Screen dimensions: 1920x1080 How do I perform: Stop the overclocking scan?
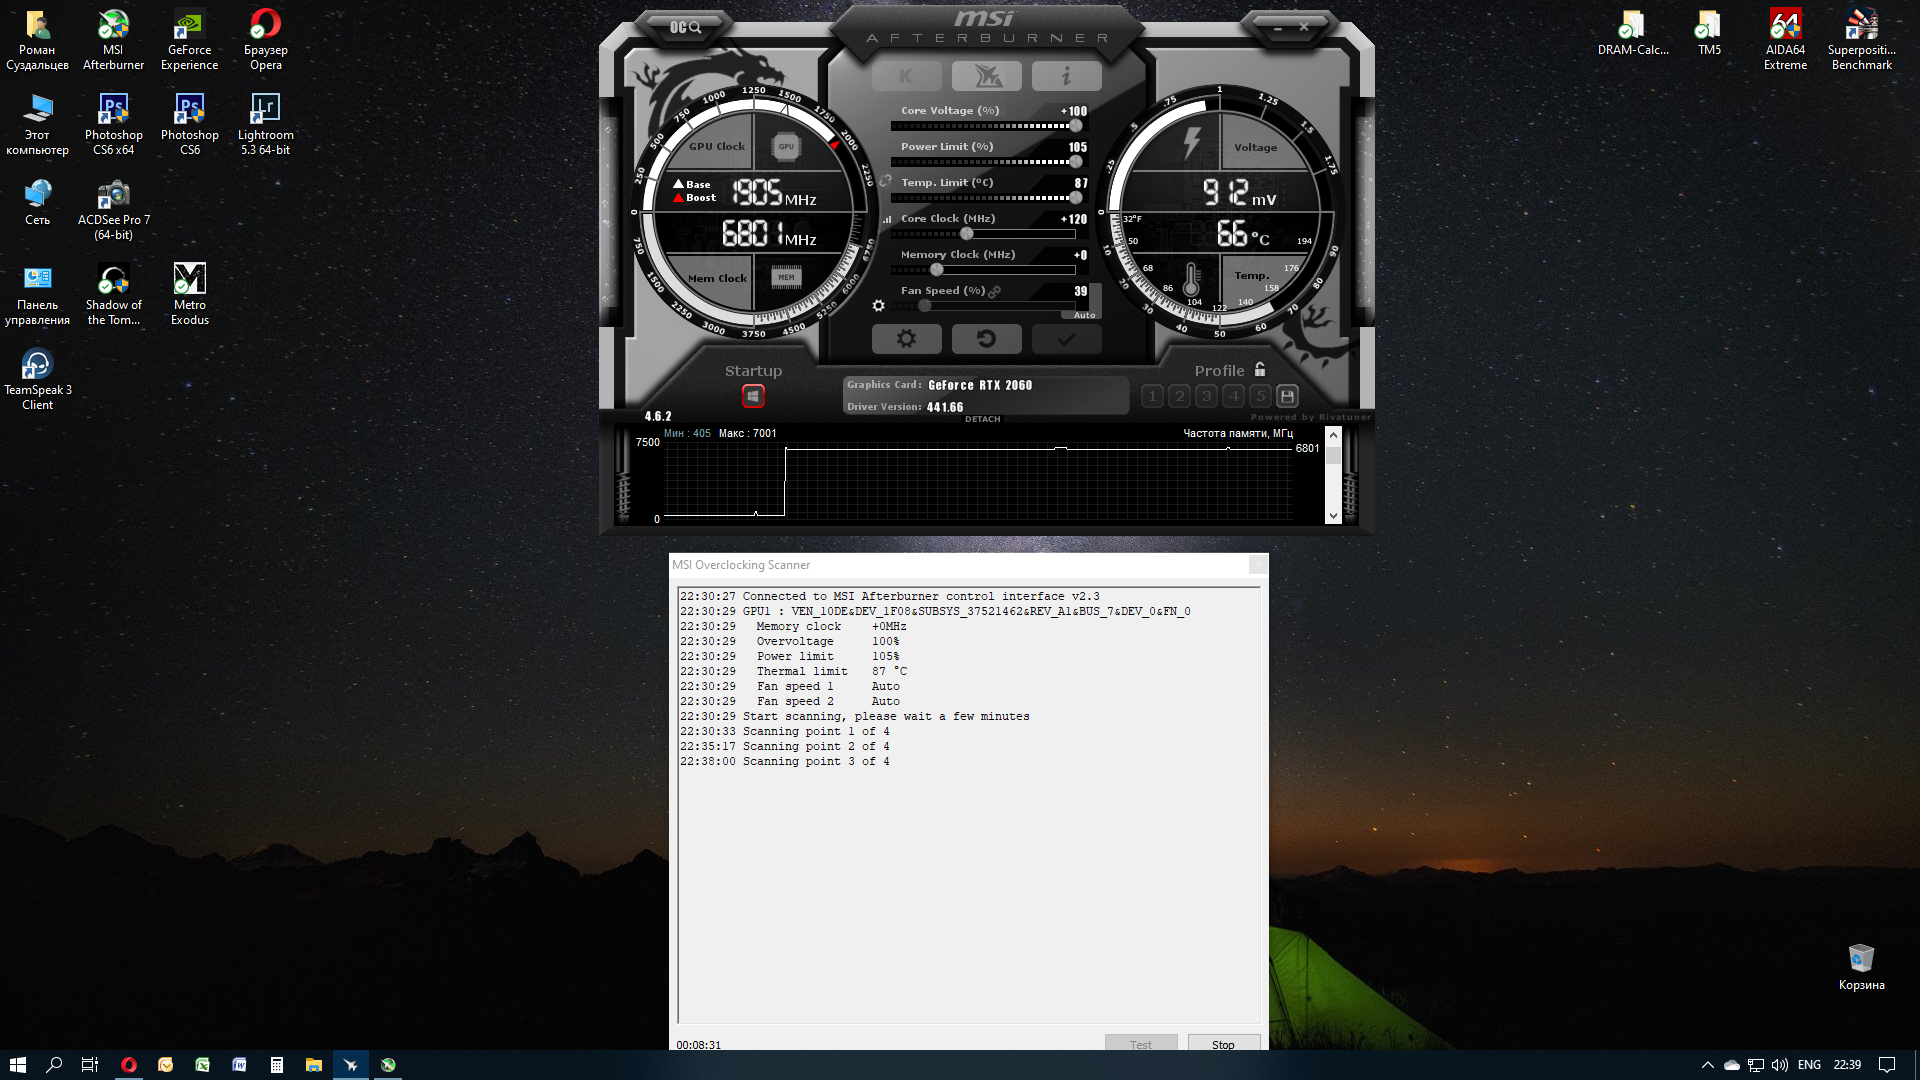1223,1044
